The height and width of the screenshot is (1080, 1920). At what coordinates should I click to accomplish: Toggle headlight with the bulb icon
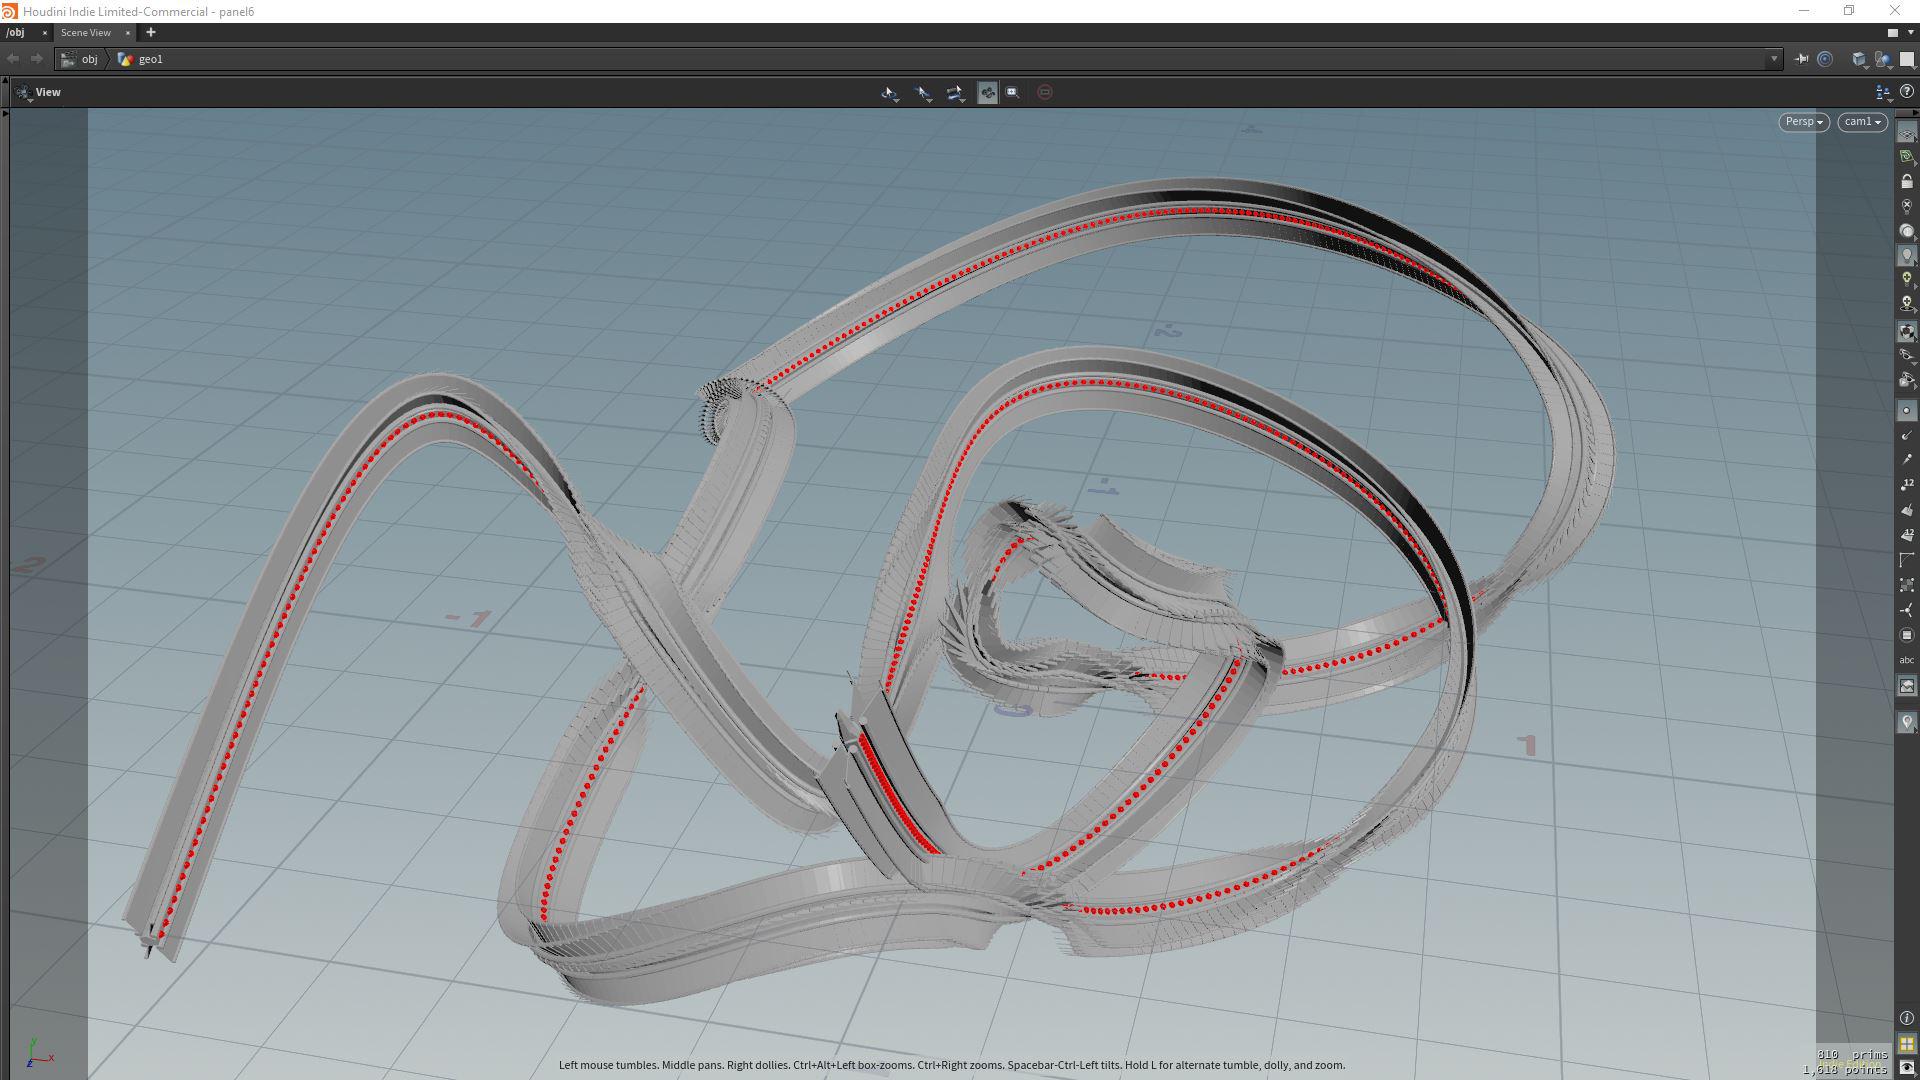[x=1908, y=256]
